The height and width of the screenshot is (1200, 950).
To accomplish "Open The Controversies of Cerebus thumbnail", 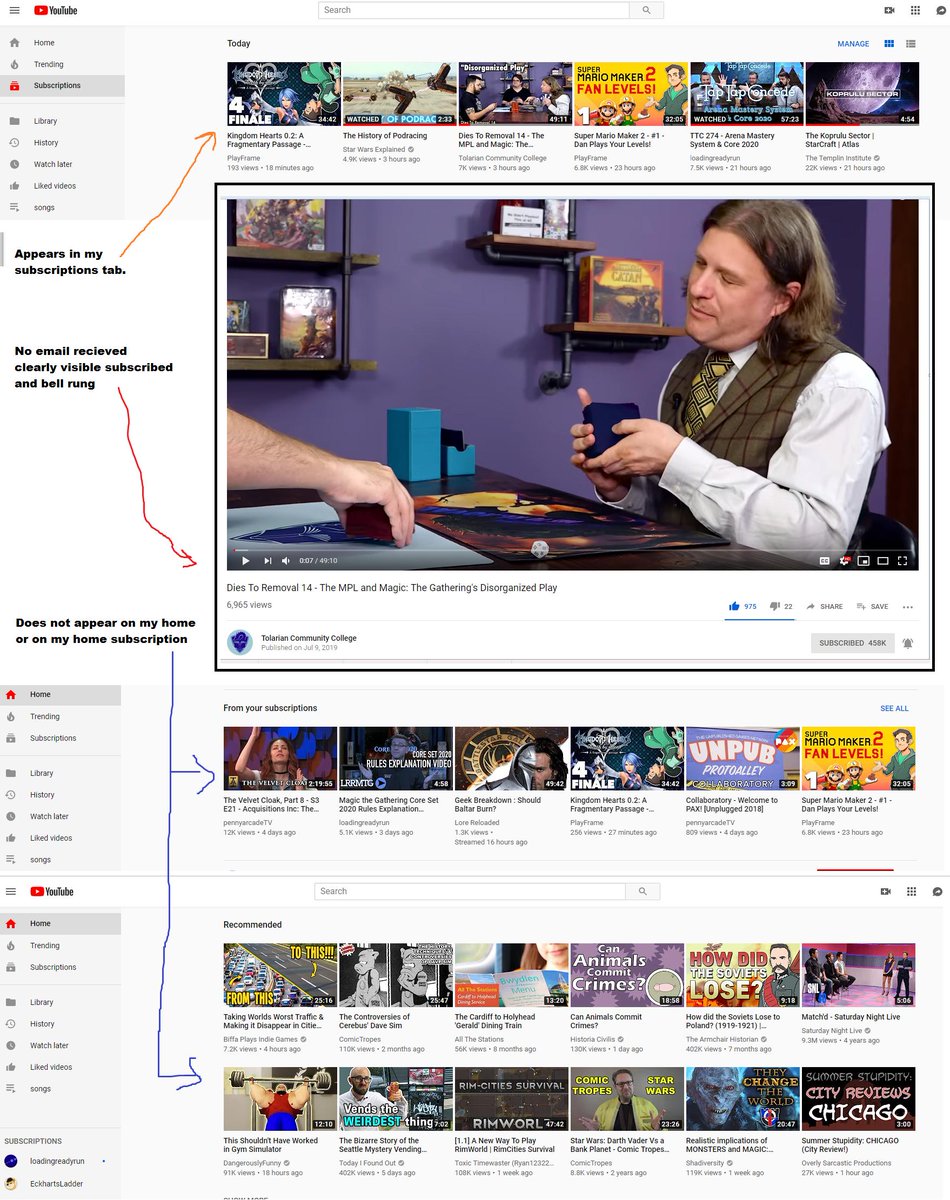I will coord(396,975).
